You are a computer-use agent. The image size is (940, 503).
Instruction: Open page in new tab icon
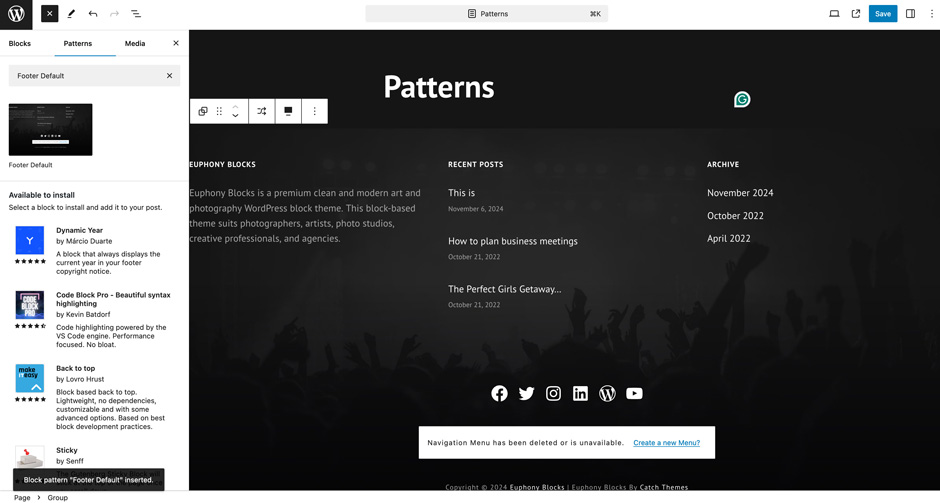tap(856, 14)
